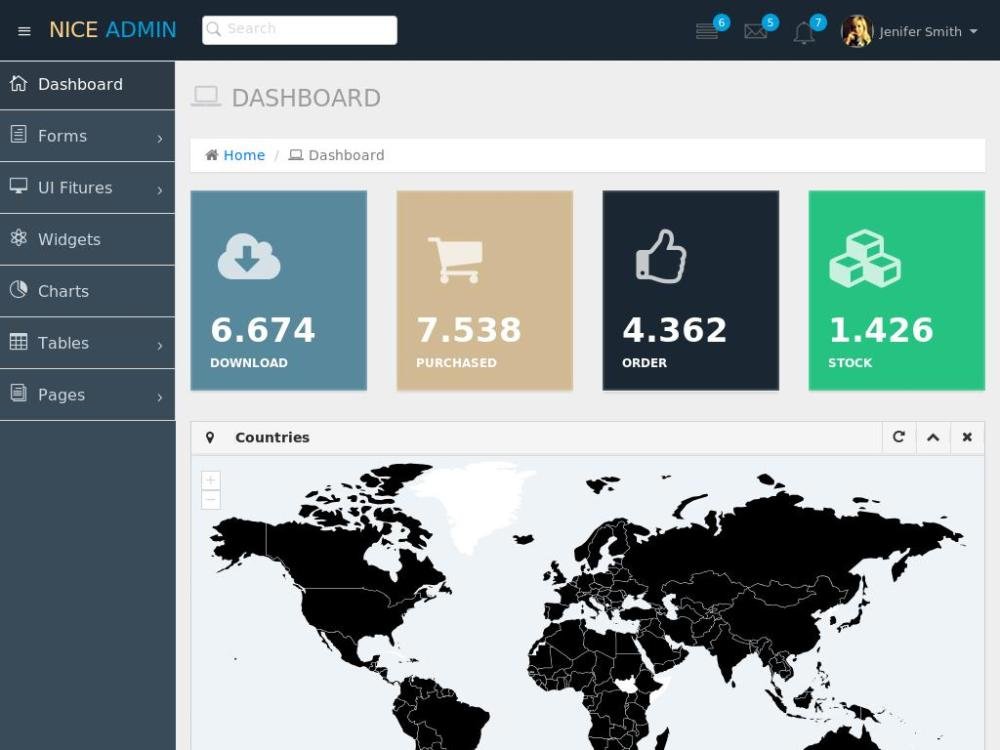Click the thumbs up icon on Order tile

pyautogui.click(x=661, y=257)
